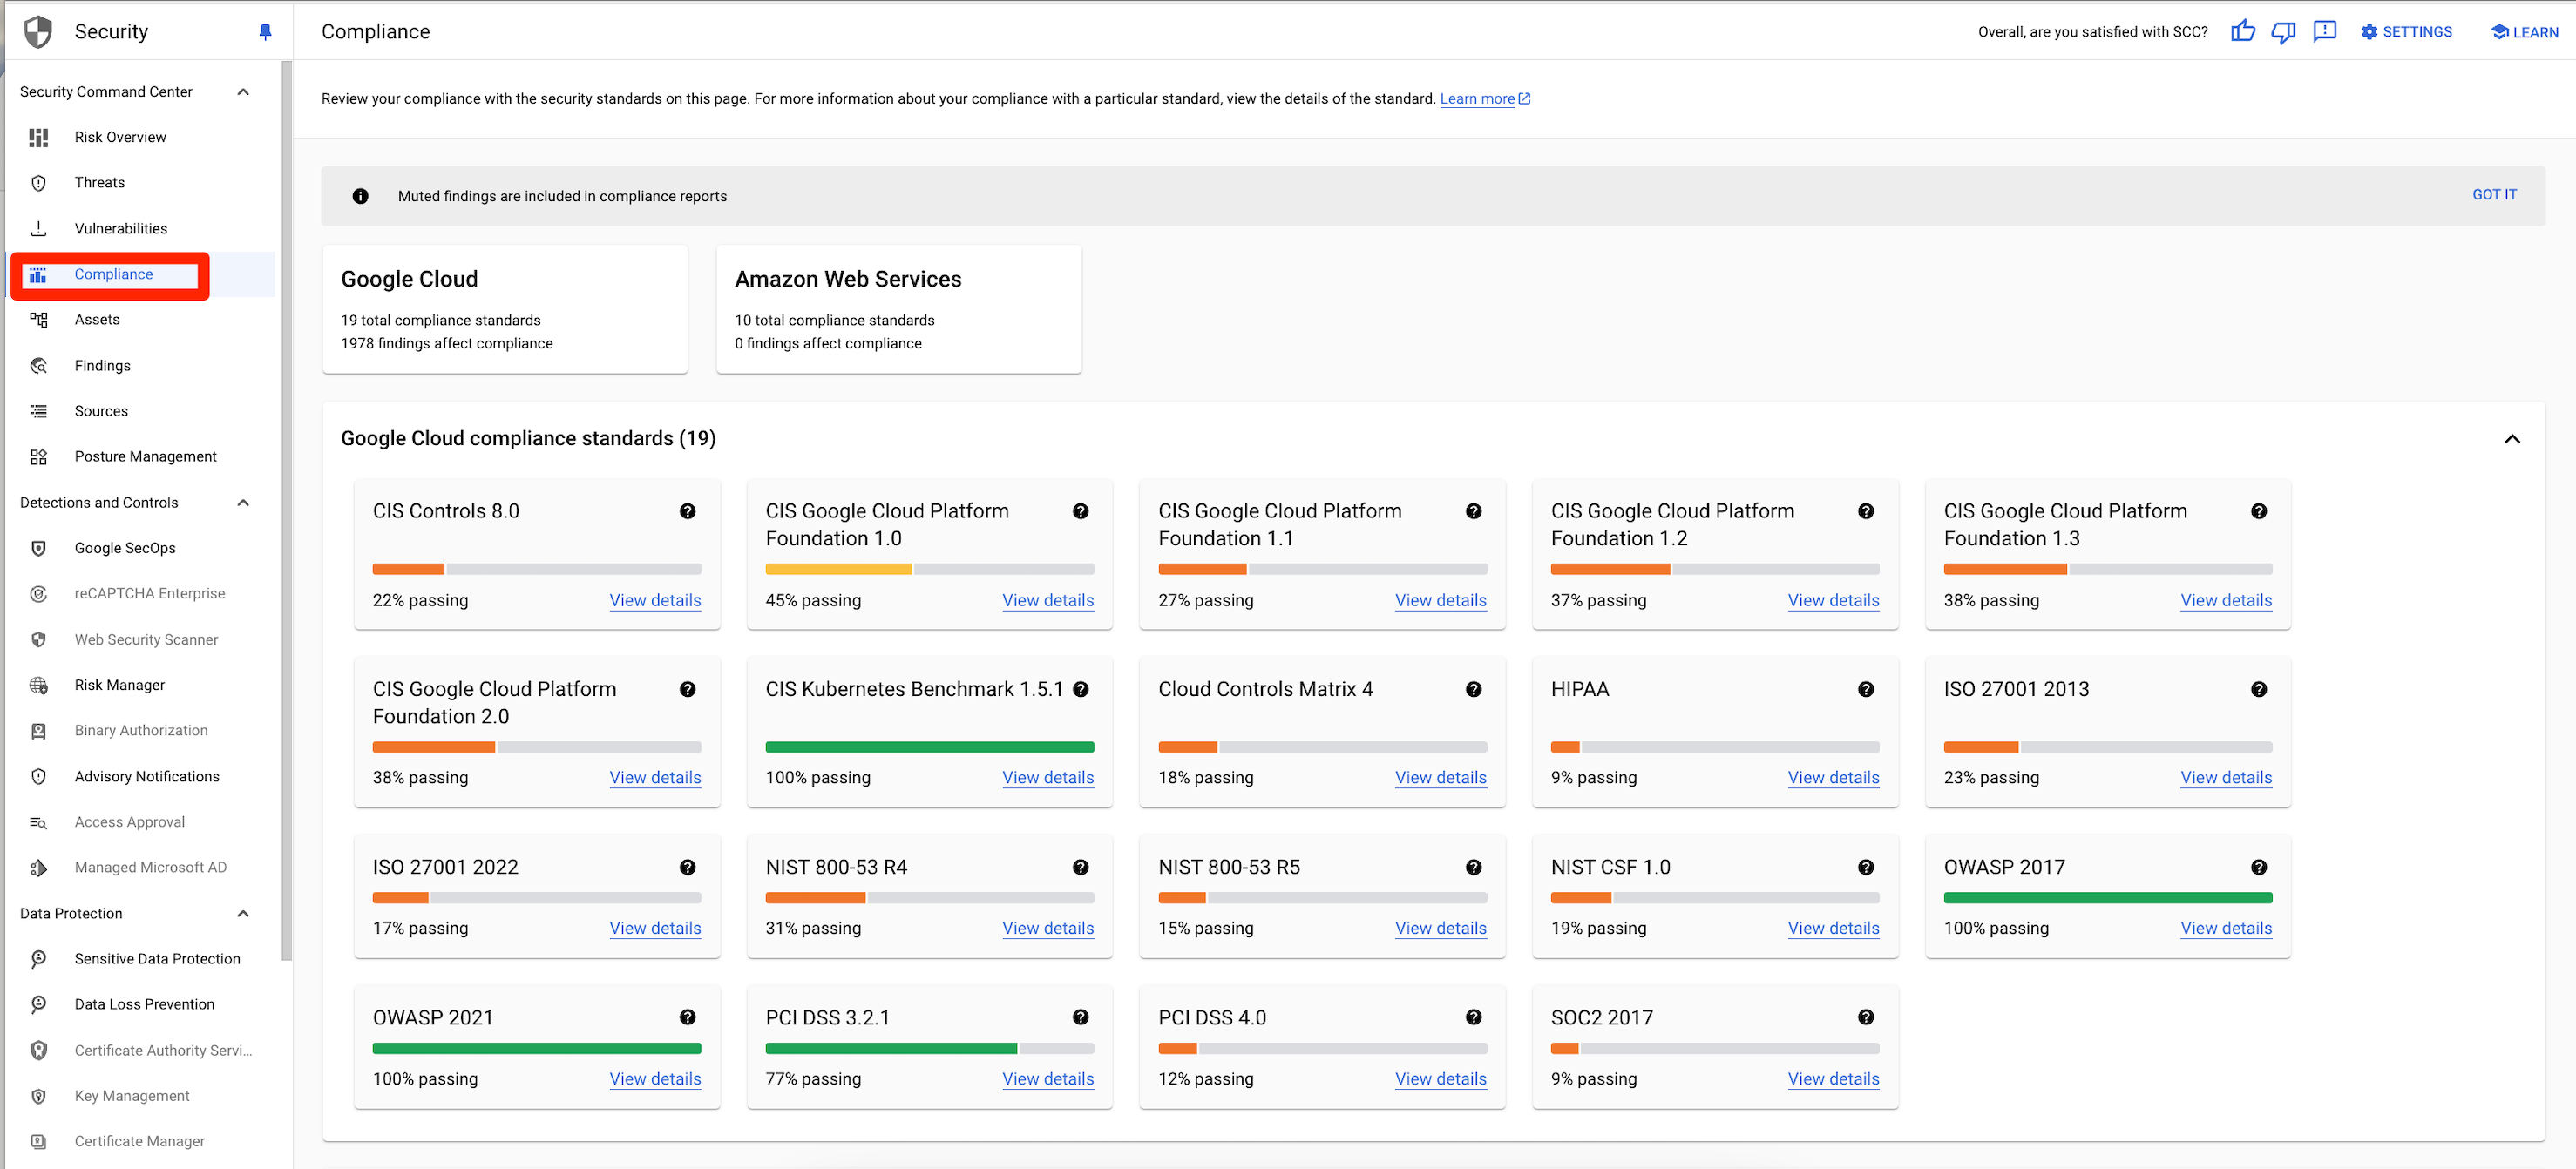Select the Risk Manager globe icon
2576x1169 pixels.
tap(38, 685)
